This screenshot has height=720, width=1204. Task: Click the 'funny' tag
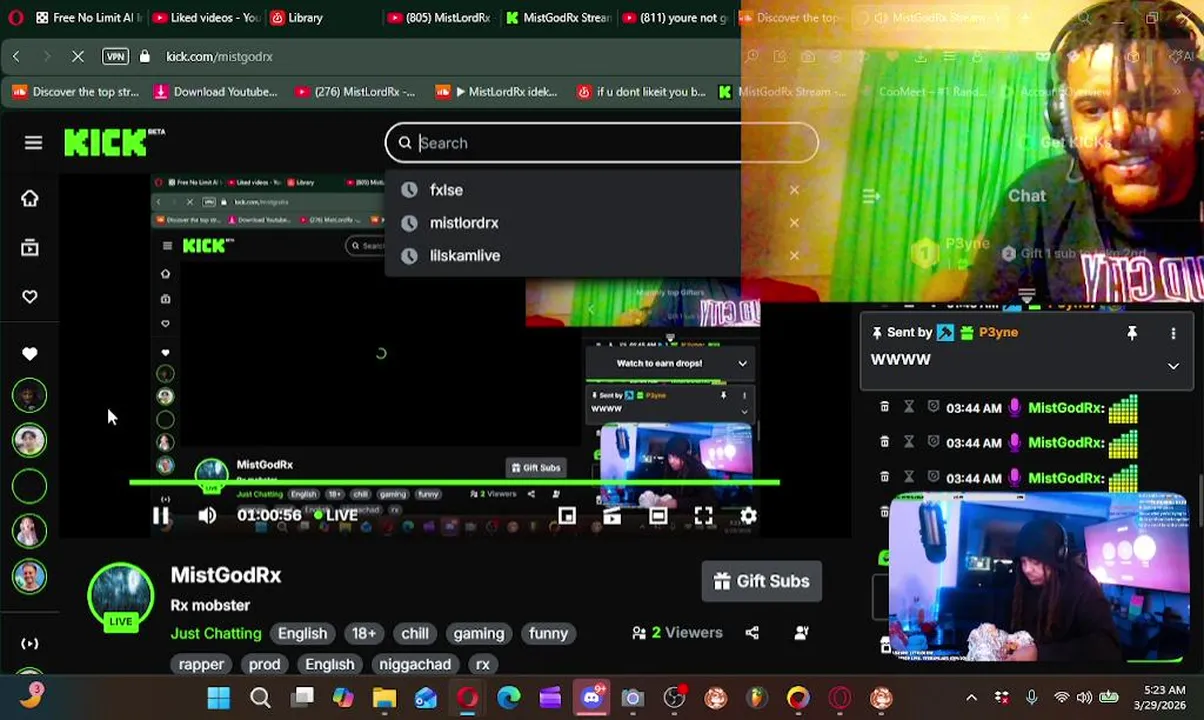click(548, 633)
